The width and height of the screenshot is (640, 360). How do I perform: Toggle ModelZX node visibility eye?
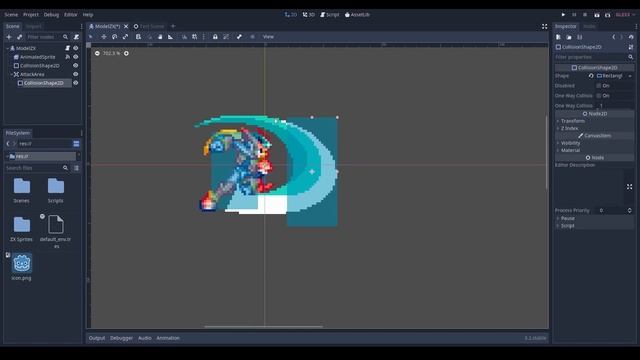pyautogui.click(x=76, y=48)
